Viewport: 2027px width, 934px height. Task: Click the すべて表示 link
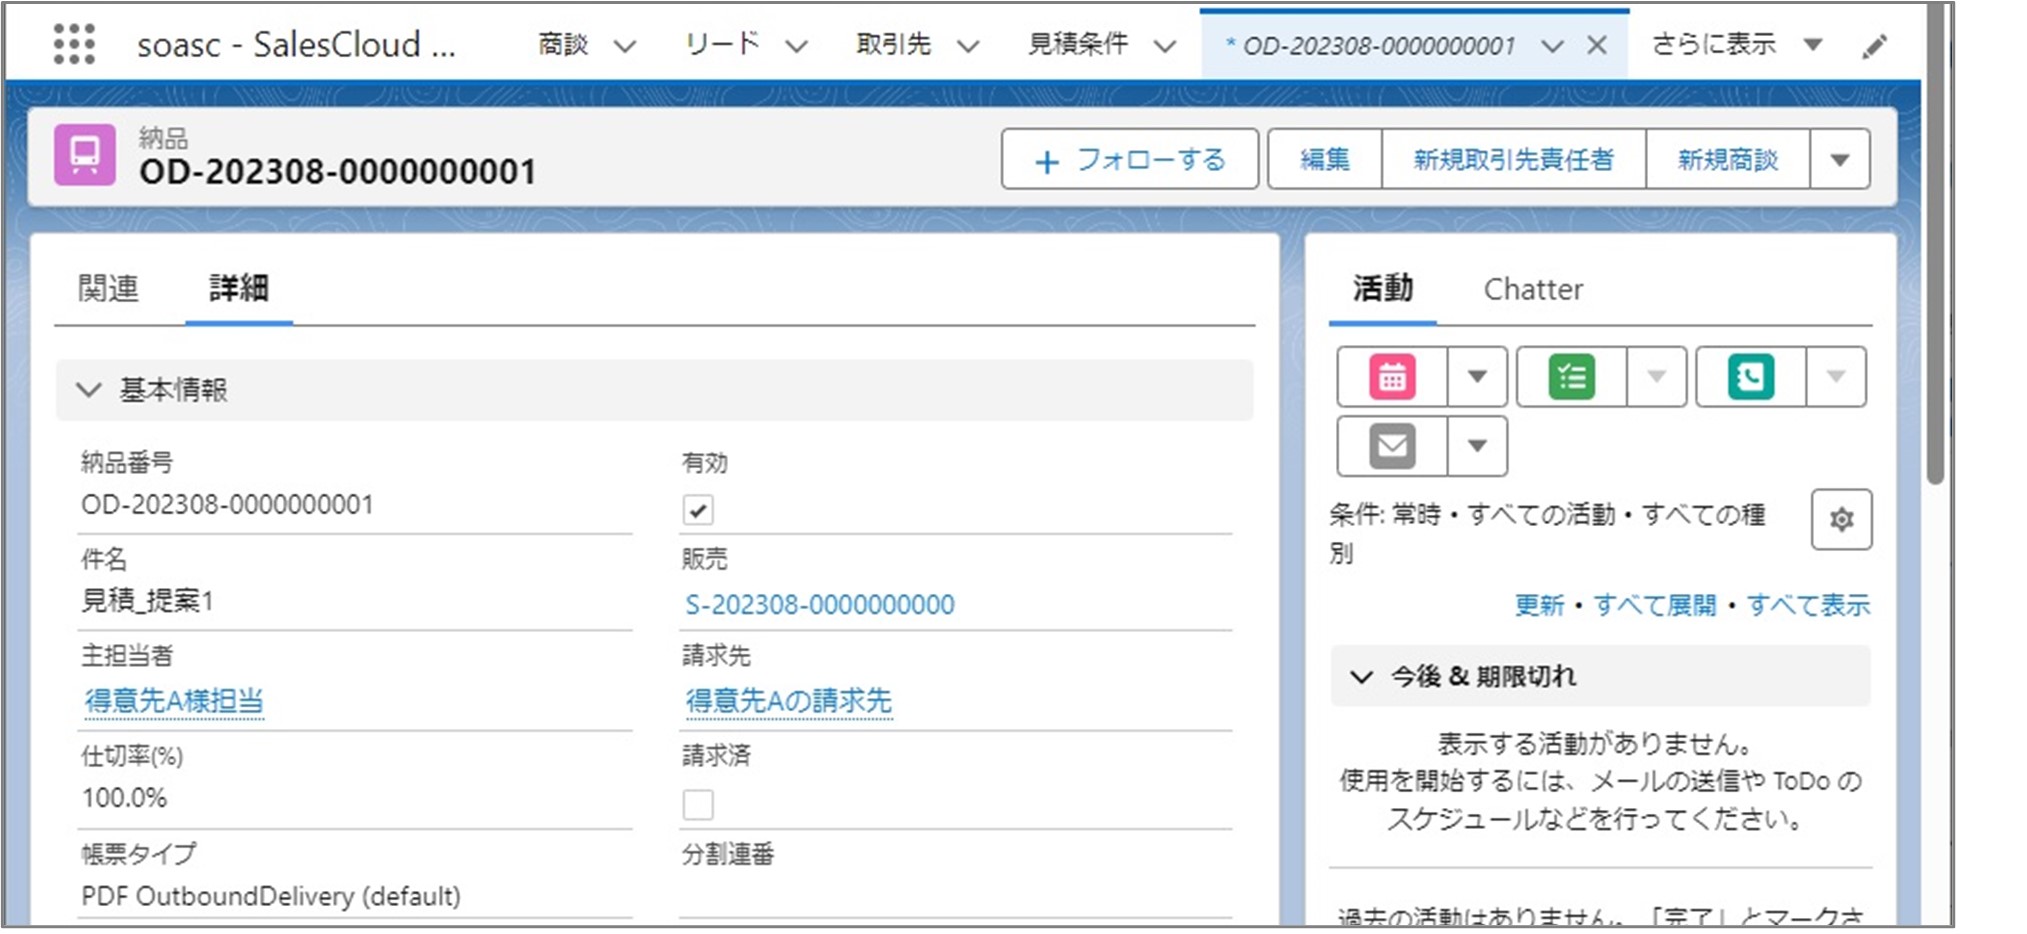[1808, 605]
